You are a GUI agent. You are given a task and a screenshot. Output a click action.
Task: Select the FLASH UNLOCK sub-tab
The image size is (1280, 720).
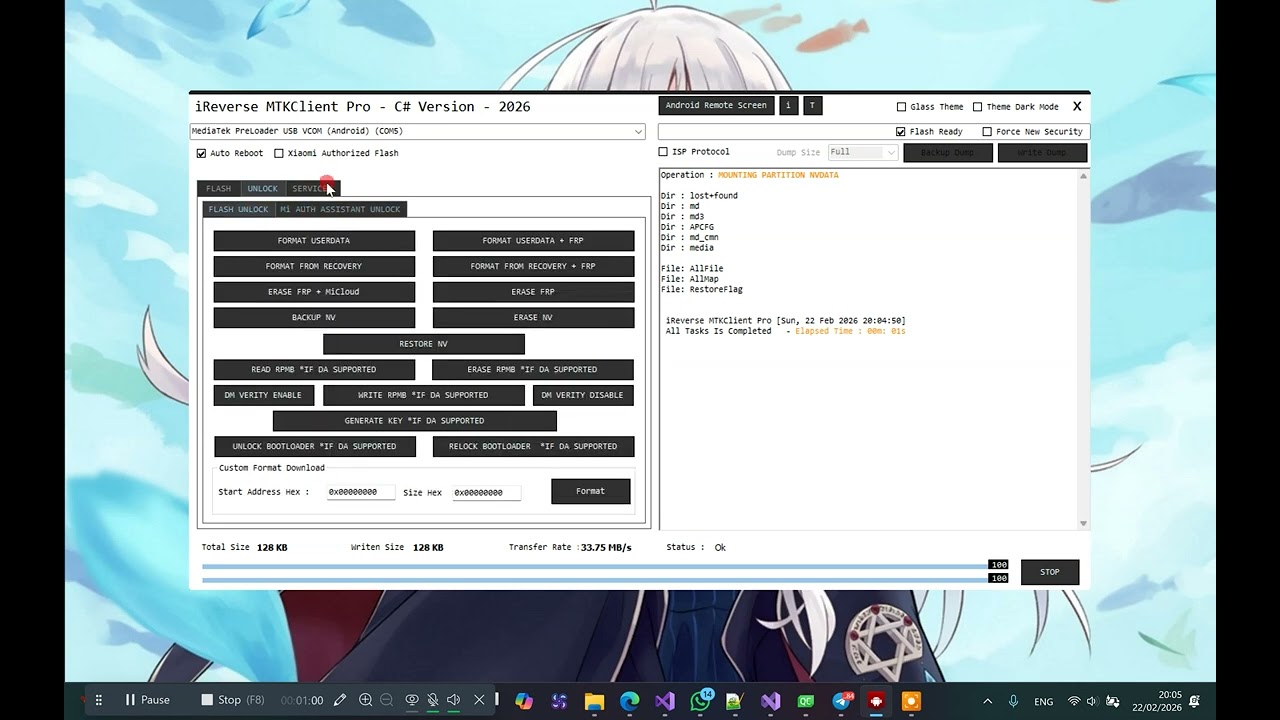pyautogui.click(x=239, y=209)
